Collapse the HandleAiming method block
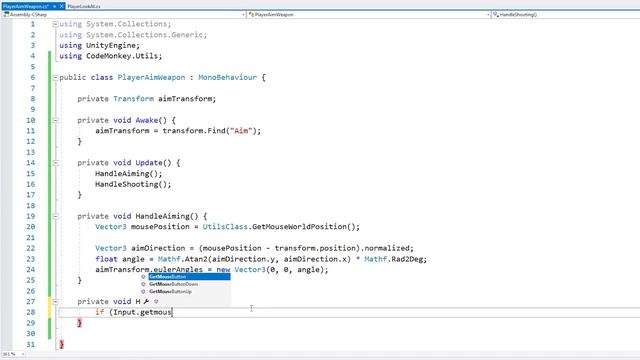This screenshot has height=360, width=640. [56, 216]
